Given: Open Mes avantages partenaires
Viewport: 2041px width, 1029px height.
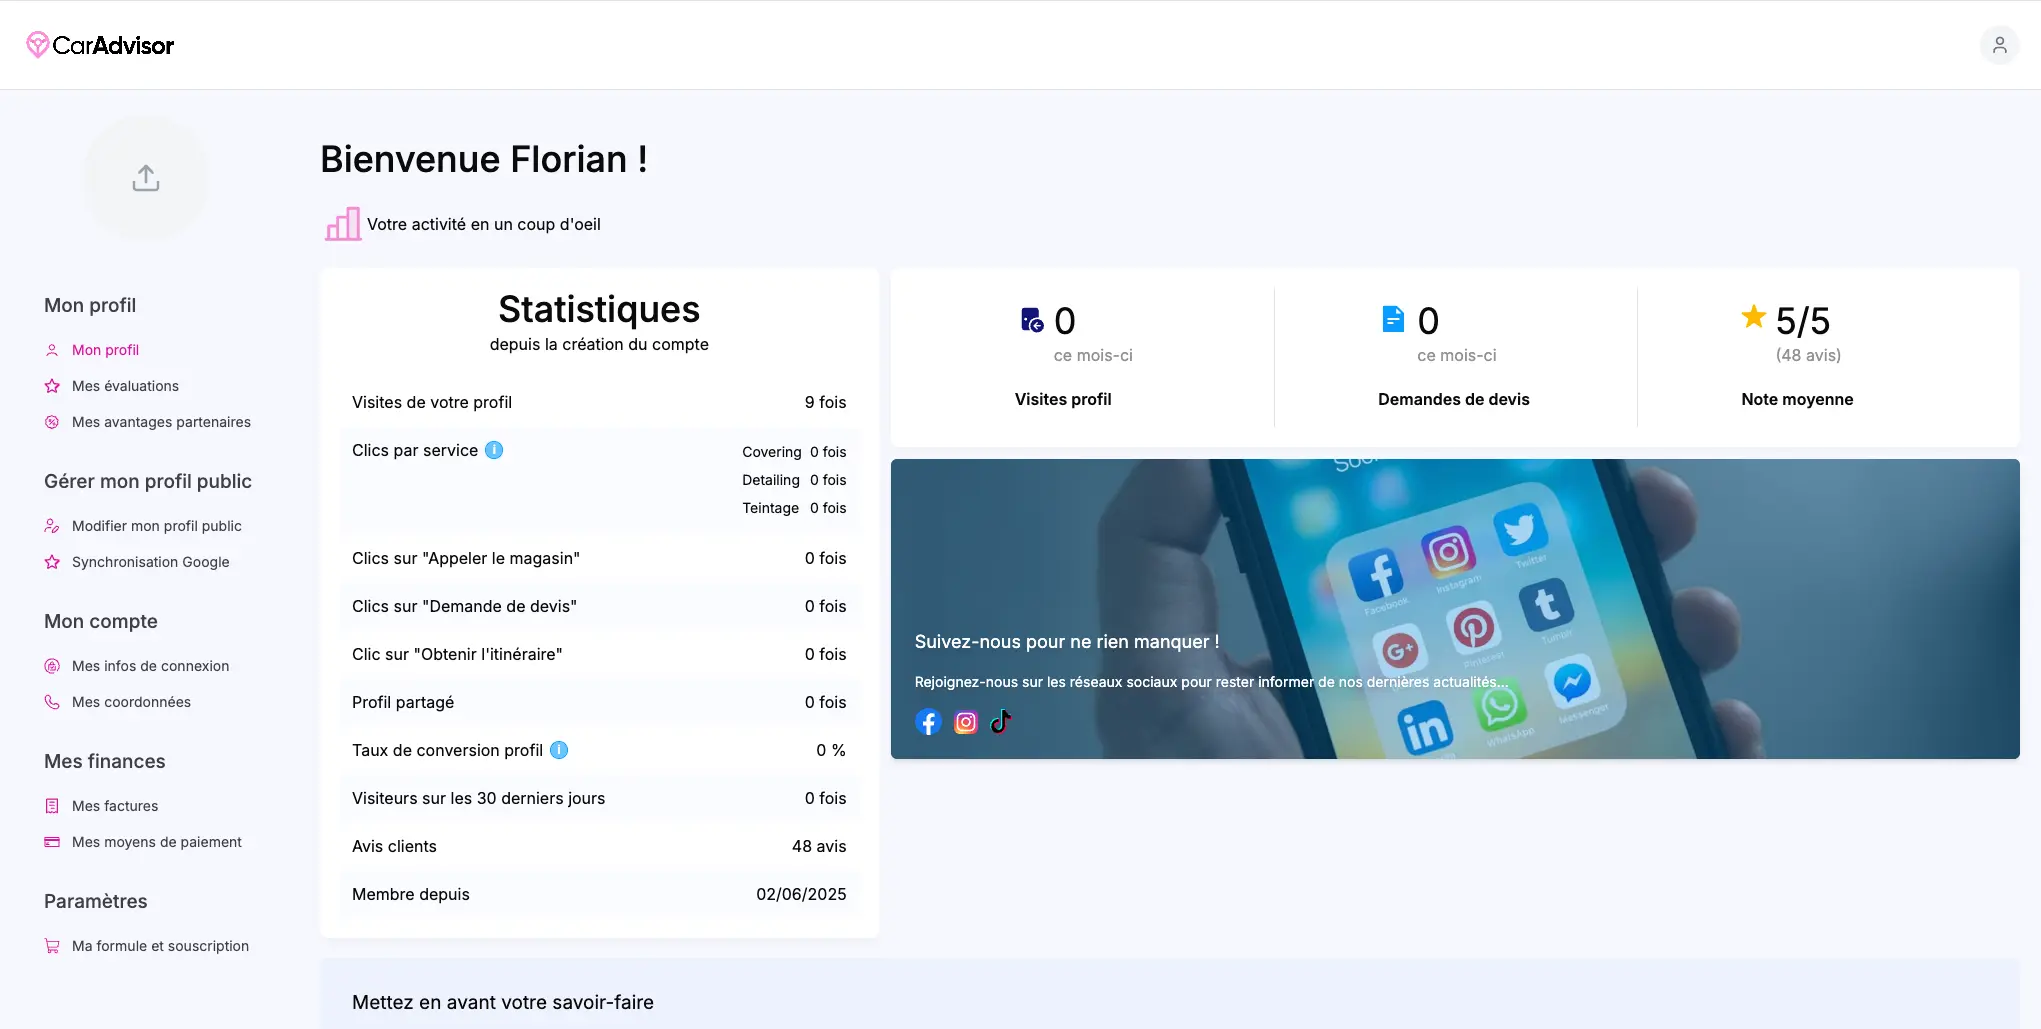Looking at the screenshot, I should tap(161, 422).
